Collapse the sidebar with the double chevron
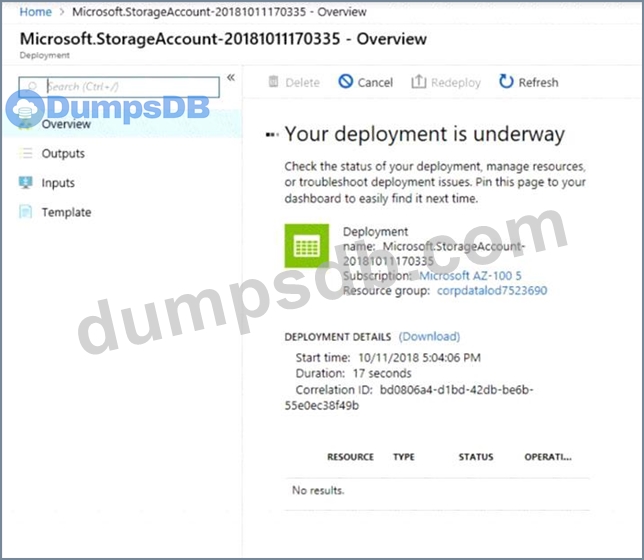The image size is (644, 560). coord(230,78)
